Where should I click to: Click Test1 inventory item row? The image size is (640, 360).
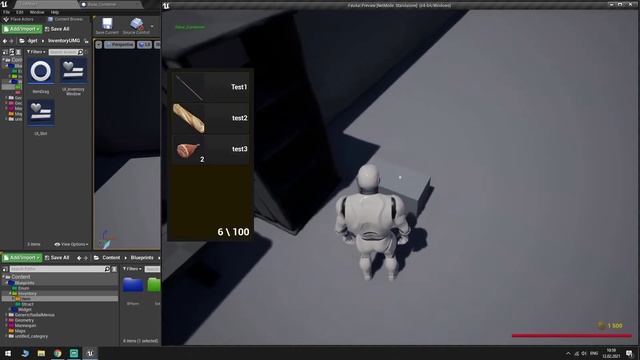210,87
